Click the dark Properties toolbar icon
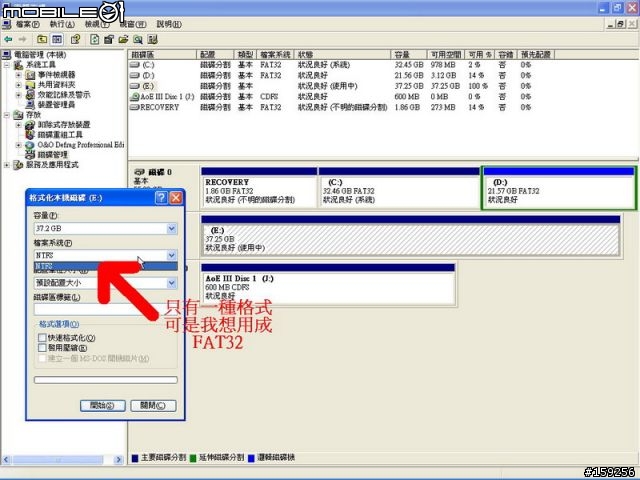The height and width of the screenshot is (480, 640). pyautogui.click(x=109, y=40)
